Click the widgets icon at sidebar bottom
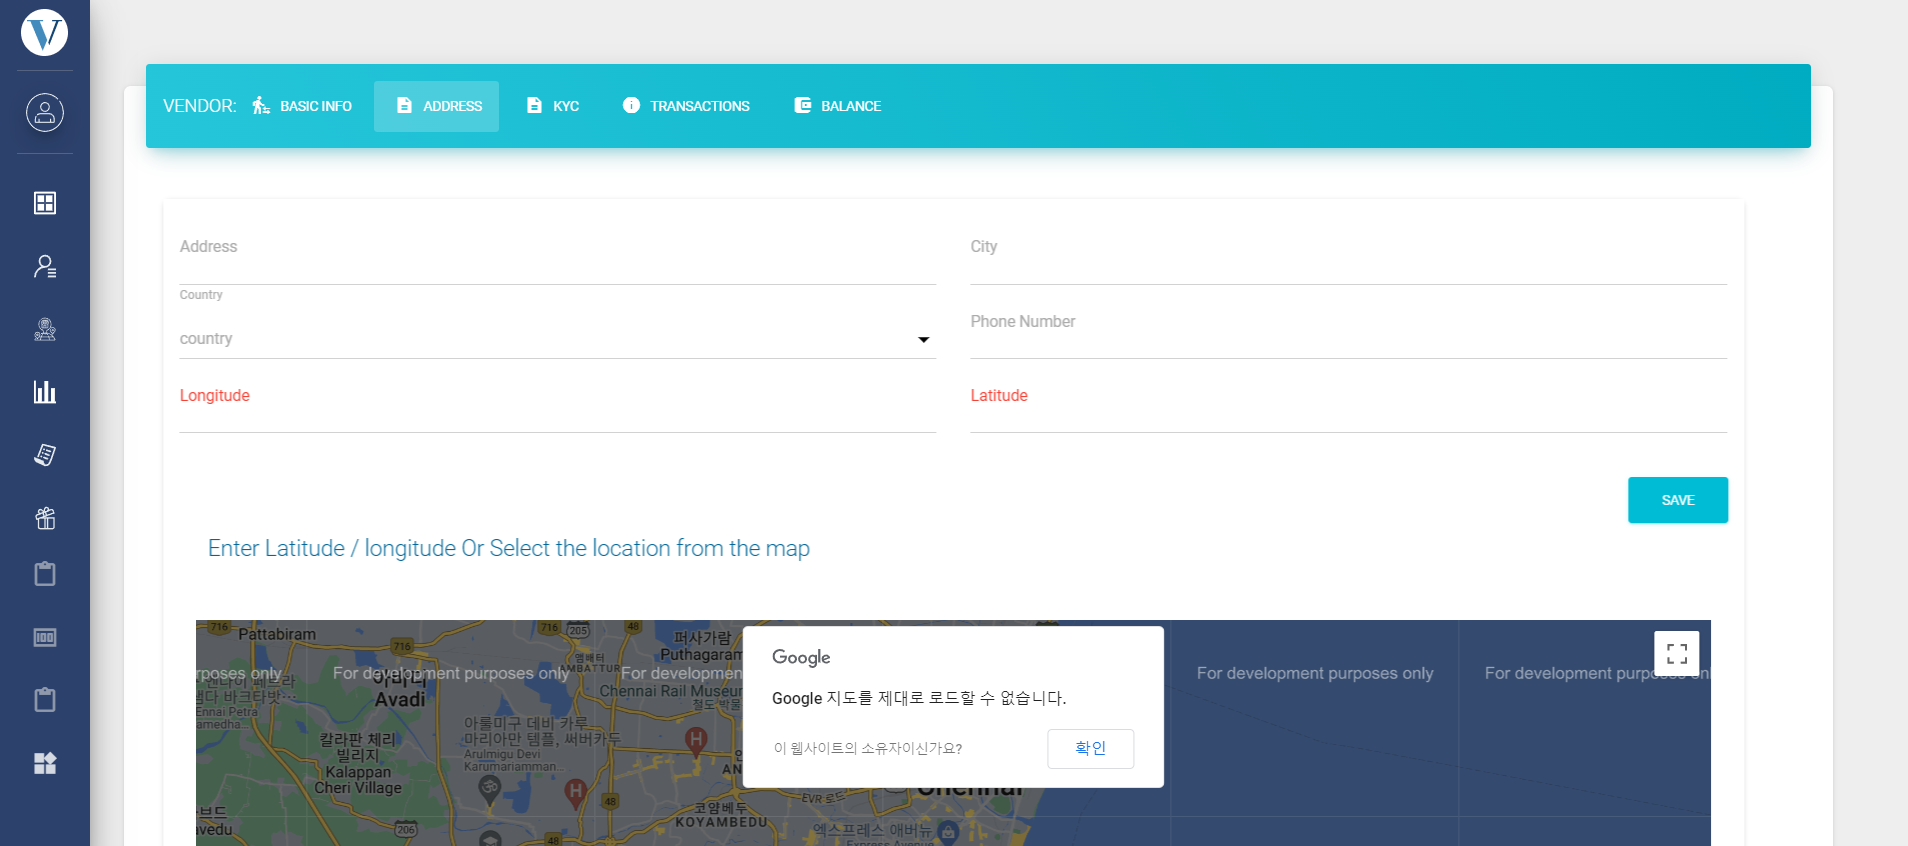The image size is (1908, 846). tap(44, 763)
